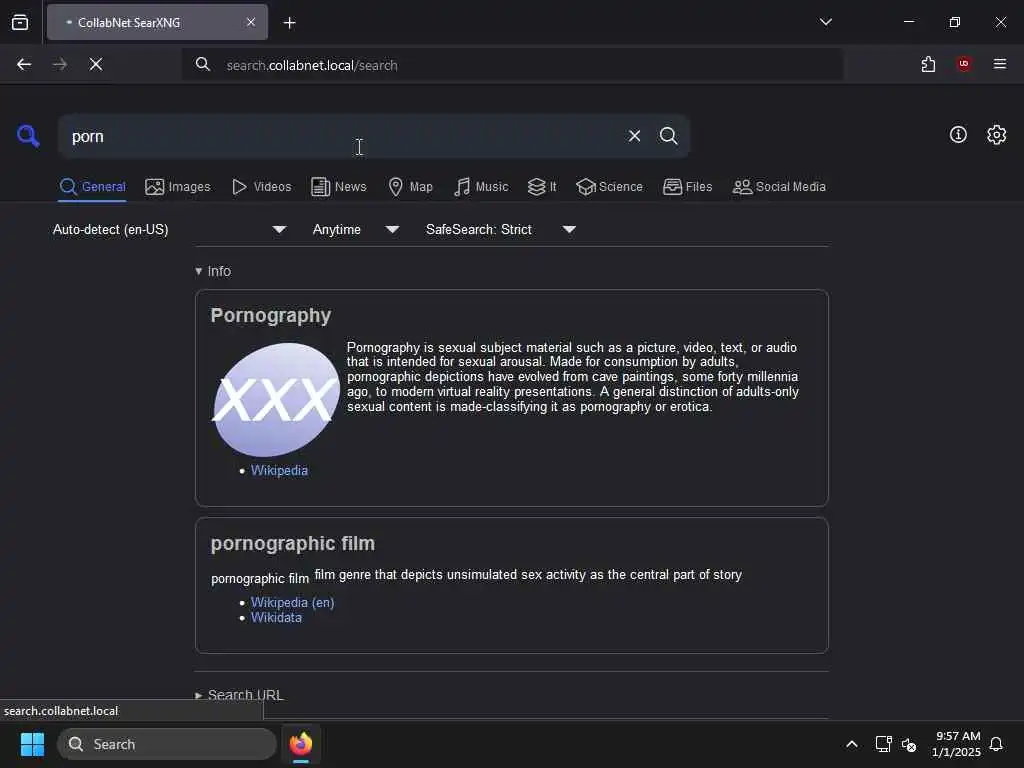Clear the search query with X icon
Image resolution: width=1024 pixels, height=768 pixels.
pos(634,136)
